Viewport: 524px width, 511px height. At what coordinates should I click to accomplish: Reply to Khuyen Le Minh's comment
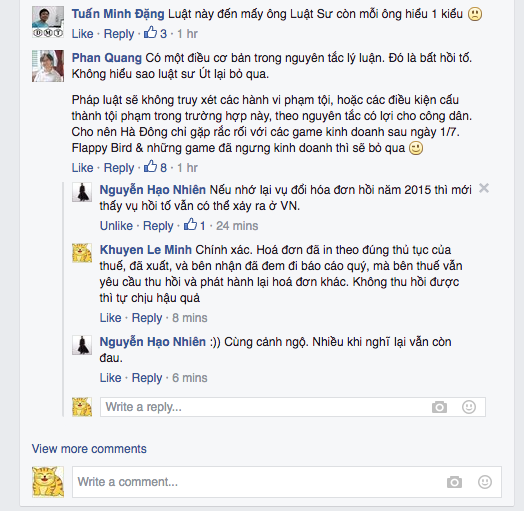click(x=147, y=318)
